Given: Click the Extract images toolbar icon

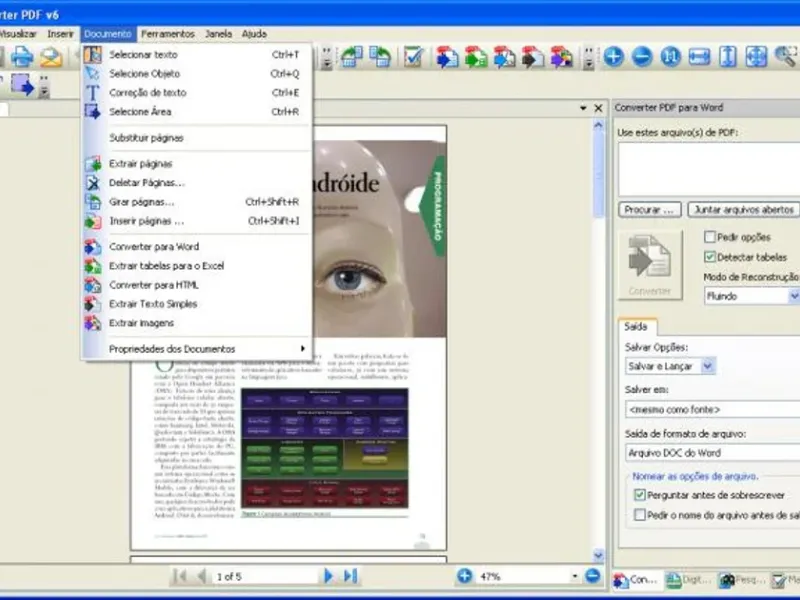Looking at the screenshot, I should 561,57.
